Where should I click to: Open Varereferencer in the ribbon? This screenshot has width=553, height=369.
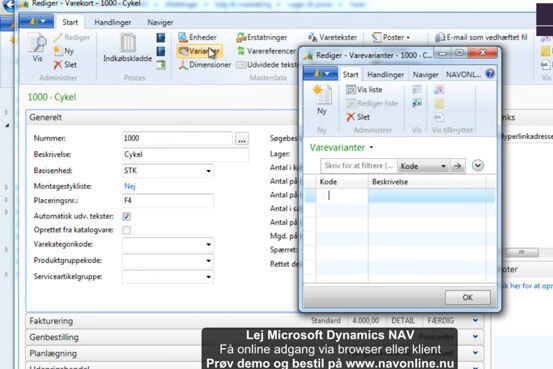[267, 51]
